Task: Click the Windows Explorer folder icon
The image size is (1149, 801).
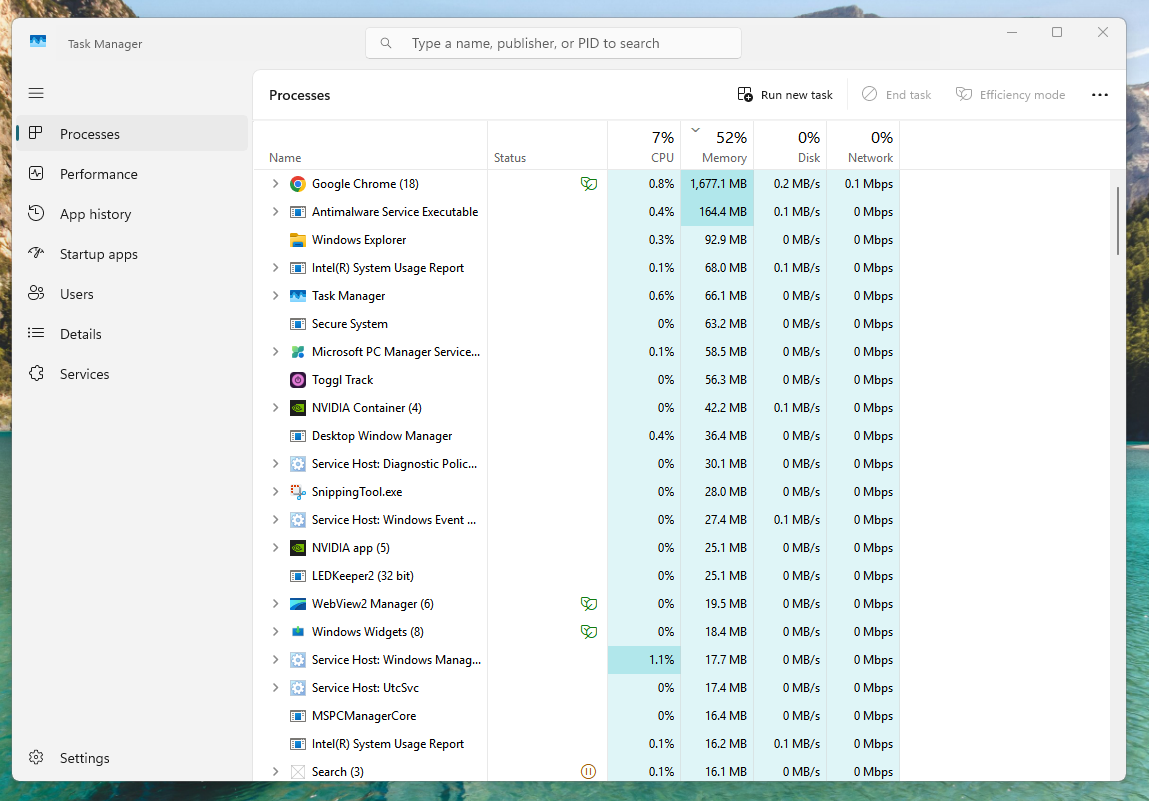Action: click(x=298, y=240)
